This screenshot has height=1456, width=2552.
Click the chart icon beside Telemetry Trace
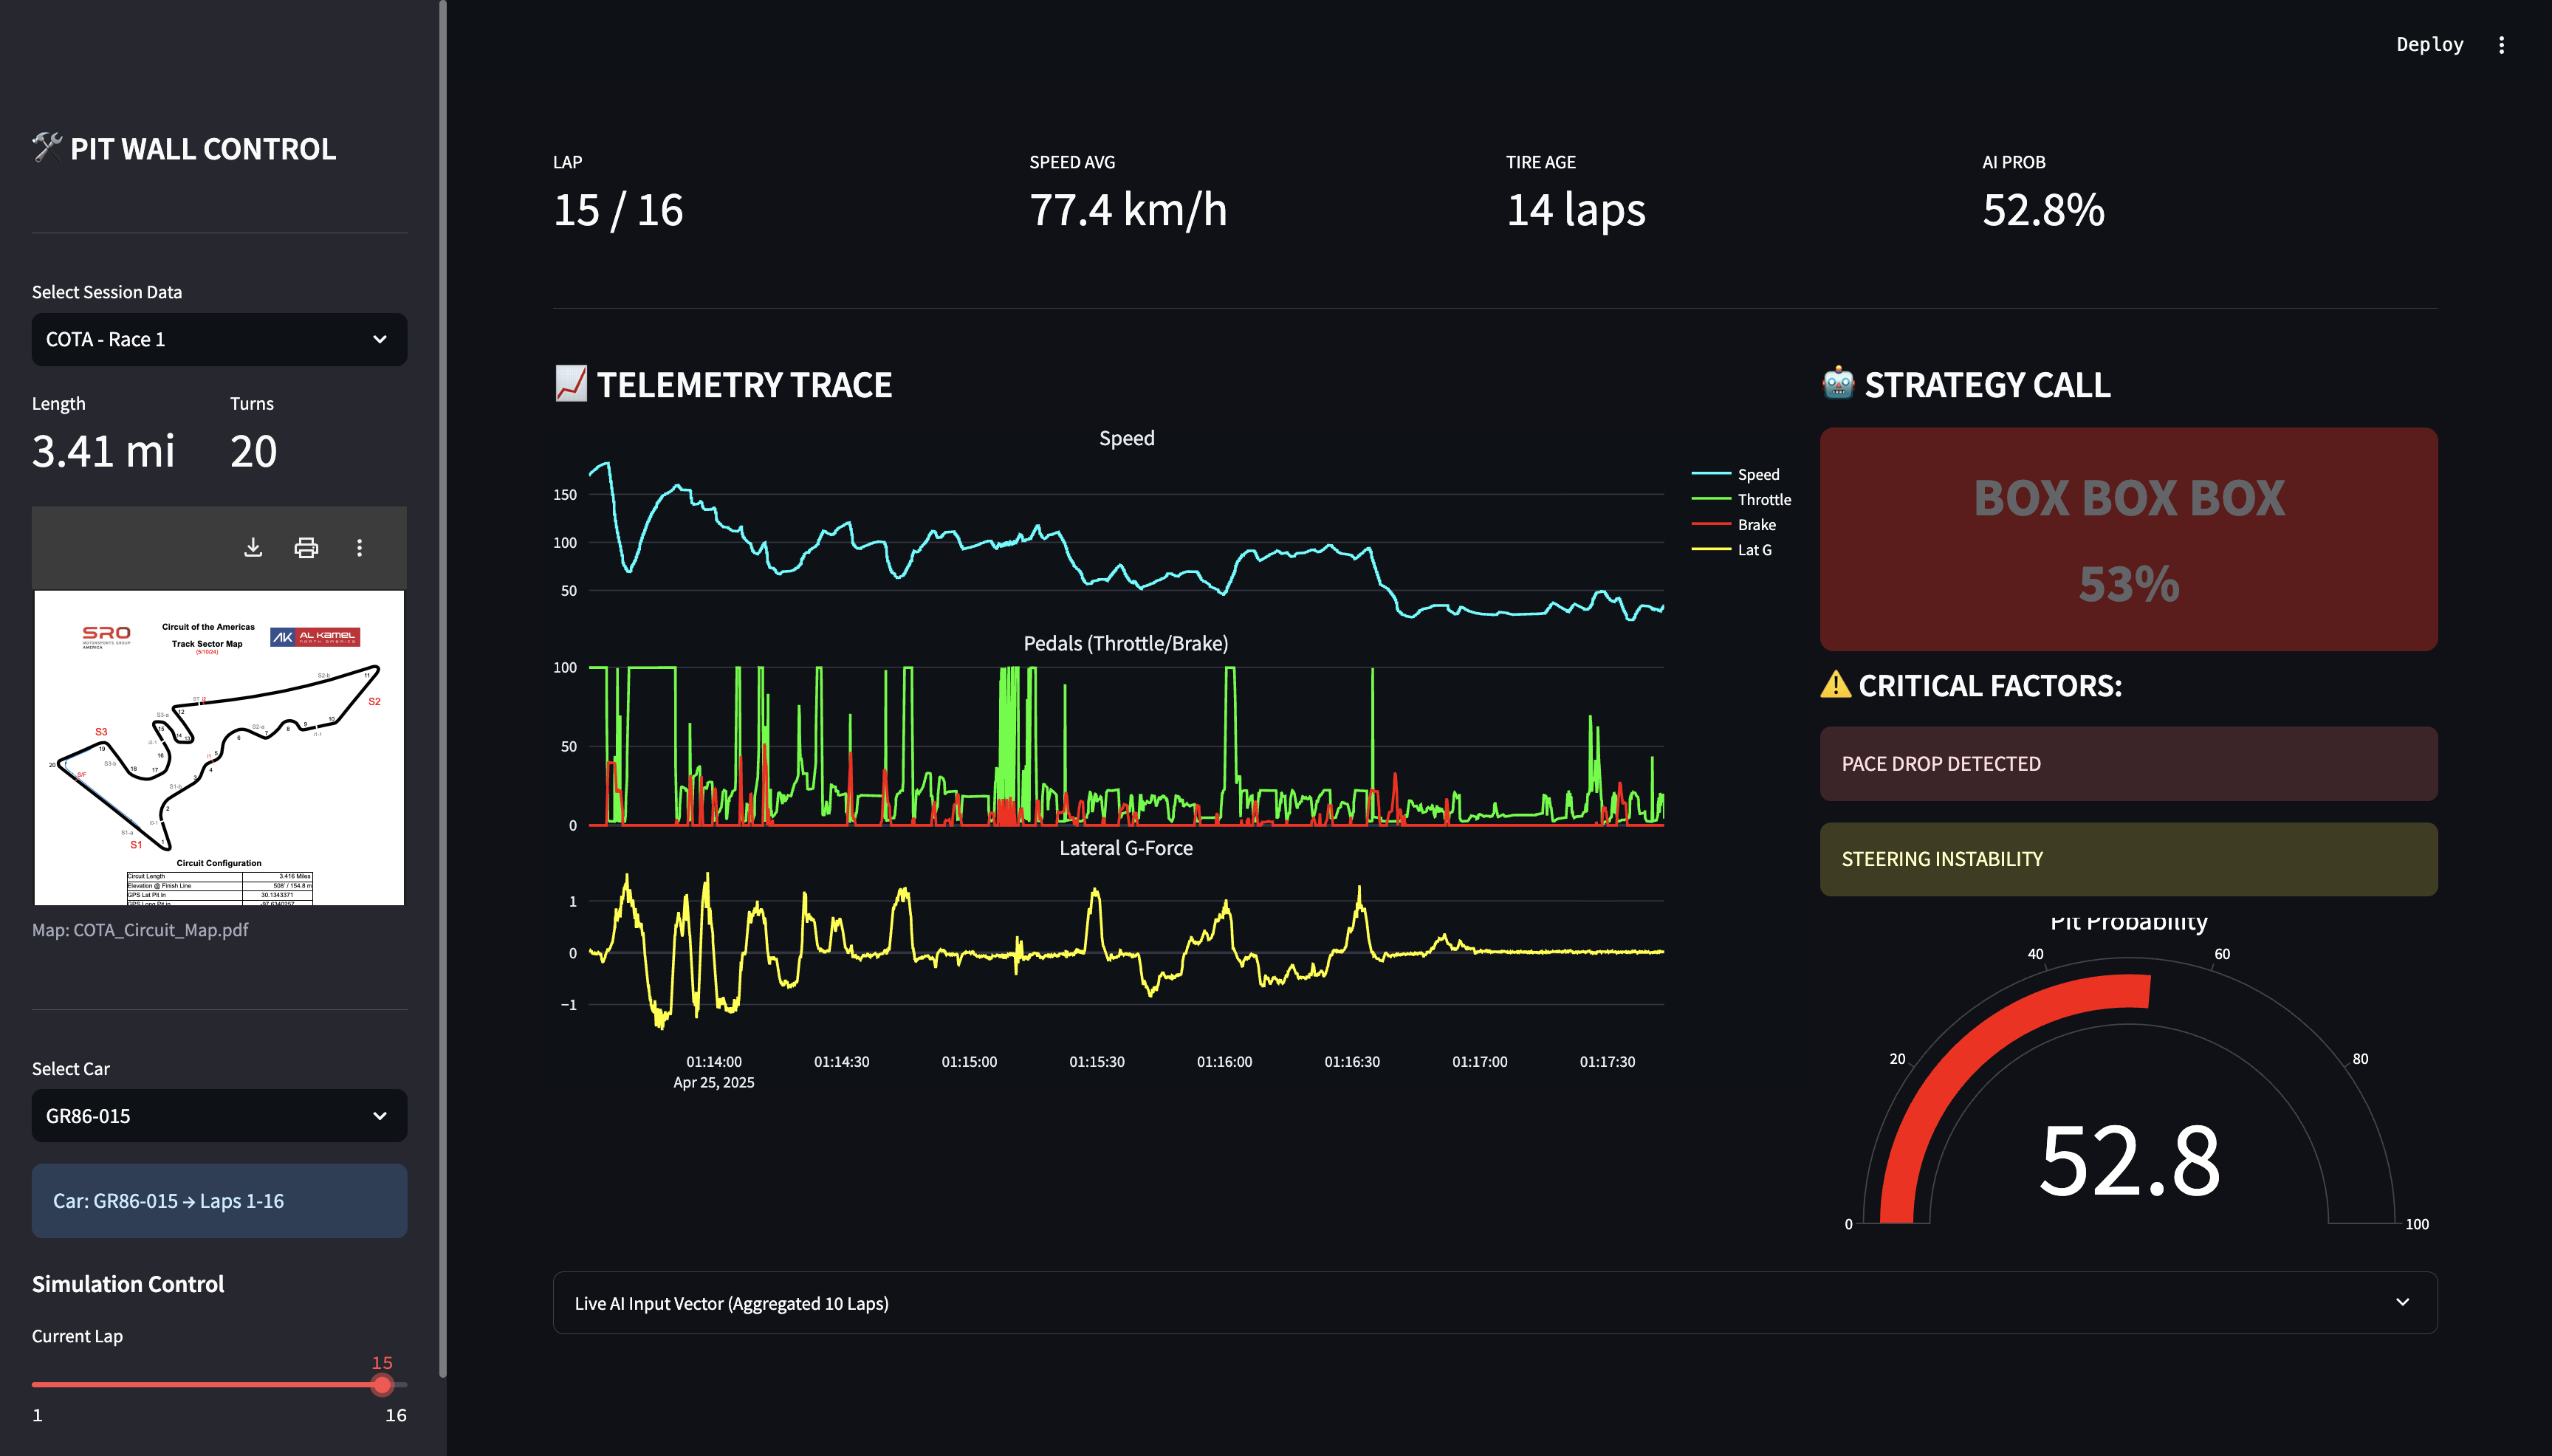571,384
